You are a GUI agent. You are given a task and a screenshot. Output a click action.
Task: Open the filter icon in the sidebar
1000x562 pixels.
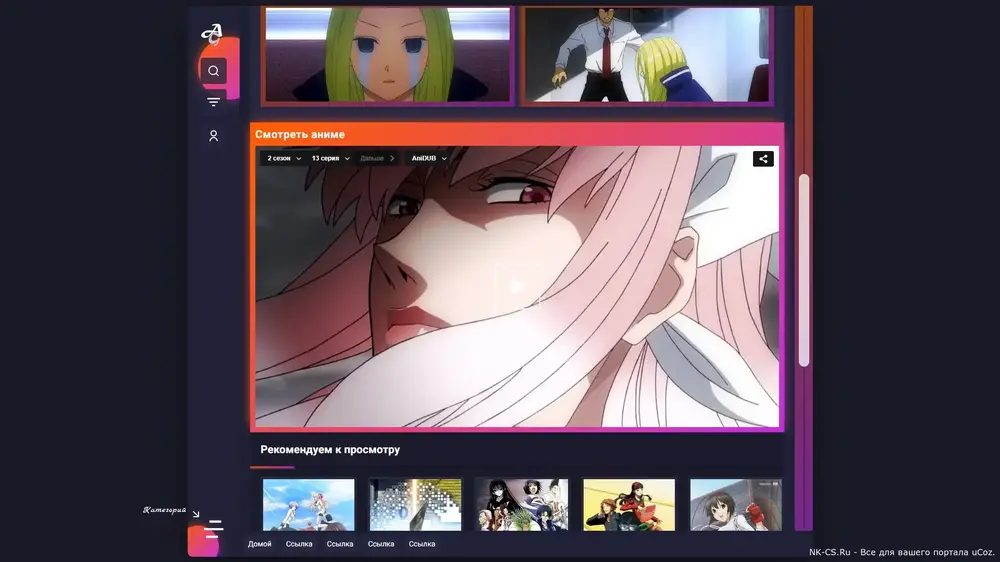[214, 102]
